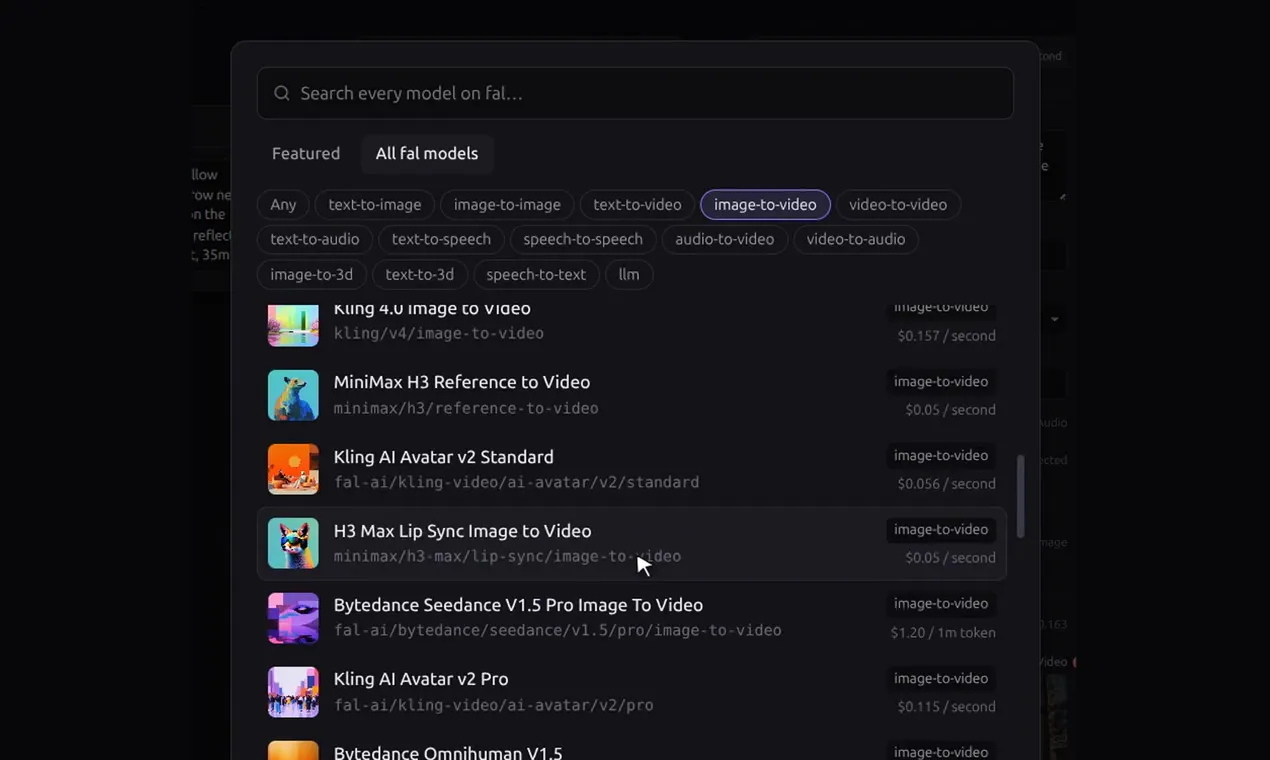The image size is (1270, 760).
Task: Click the path minimax/h3/reference-to-video
Action: coord(466,408)
